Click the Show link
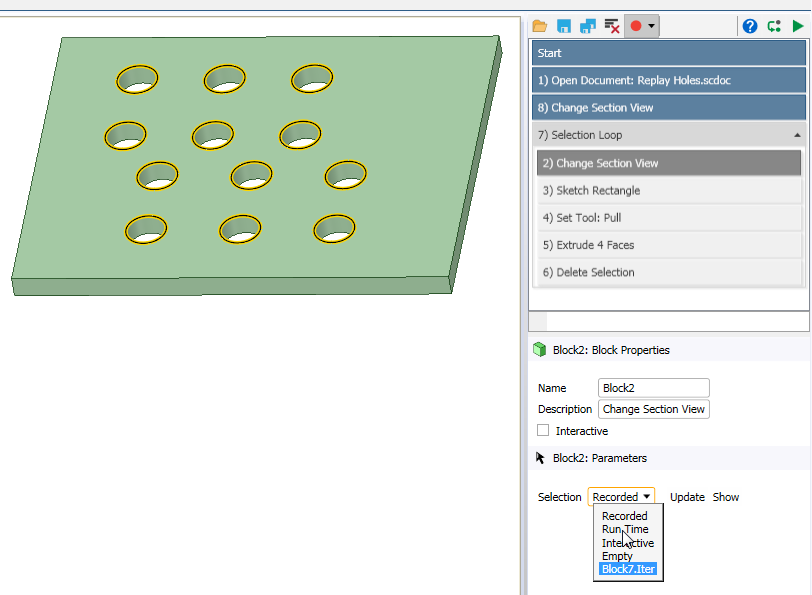This screenshot has width=812, height=595. tap(726, 497)
